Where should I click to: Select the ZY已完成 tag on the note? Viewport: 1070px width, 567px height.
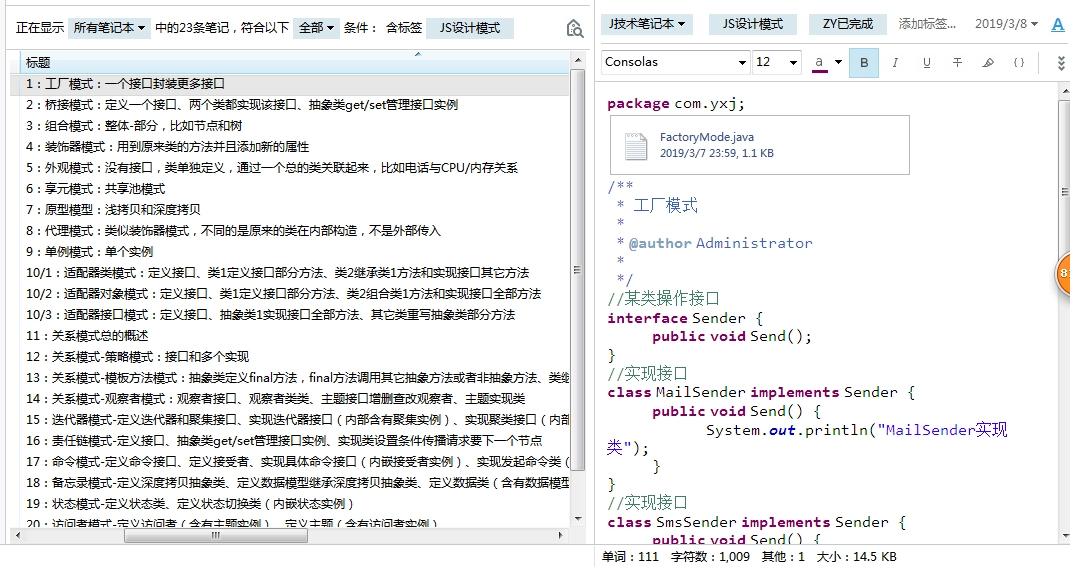coord(848,24)
